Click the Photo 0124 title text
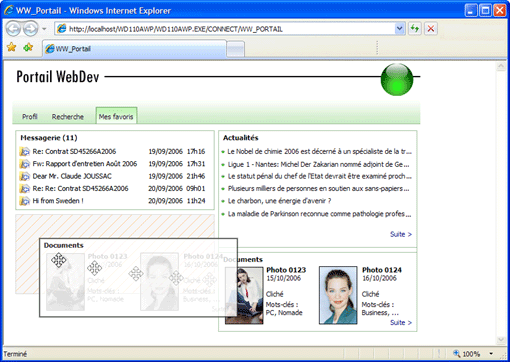 pos(382,270)
